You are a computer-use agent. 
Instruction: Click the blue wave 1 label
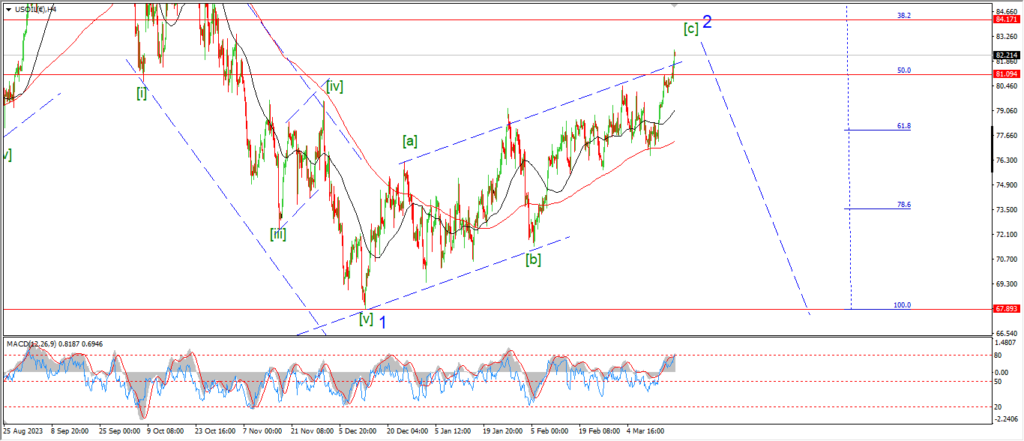point(383,321)
